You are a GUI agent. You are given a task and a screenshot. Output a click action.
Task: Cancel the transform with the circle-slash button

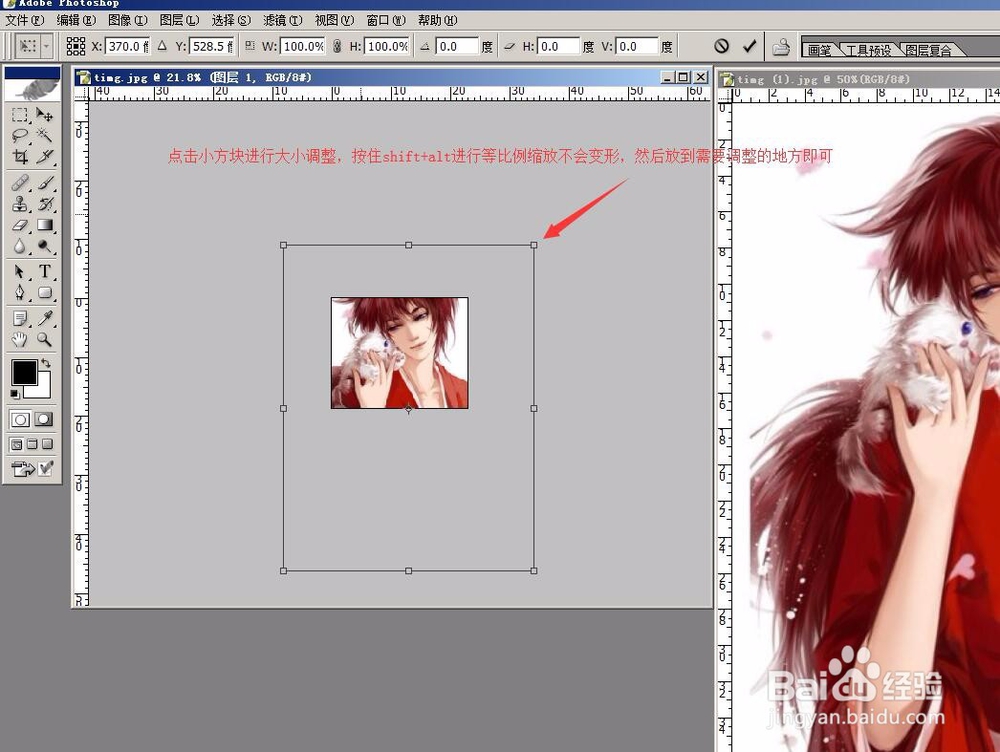[x=721, y=46]
